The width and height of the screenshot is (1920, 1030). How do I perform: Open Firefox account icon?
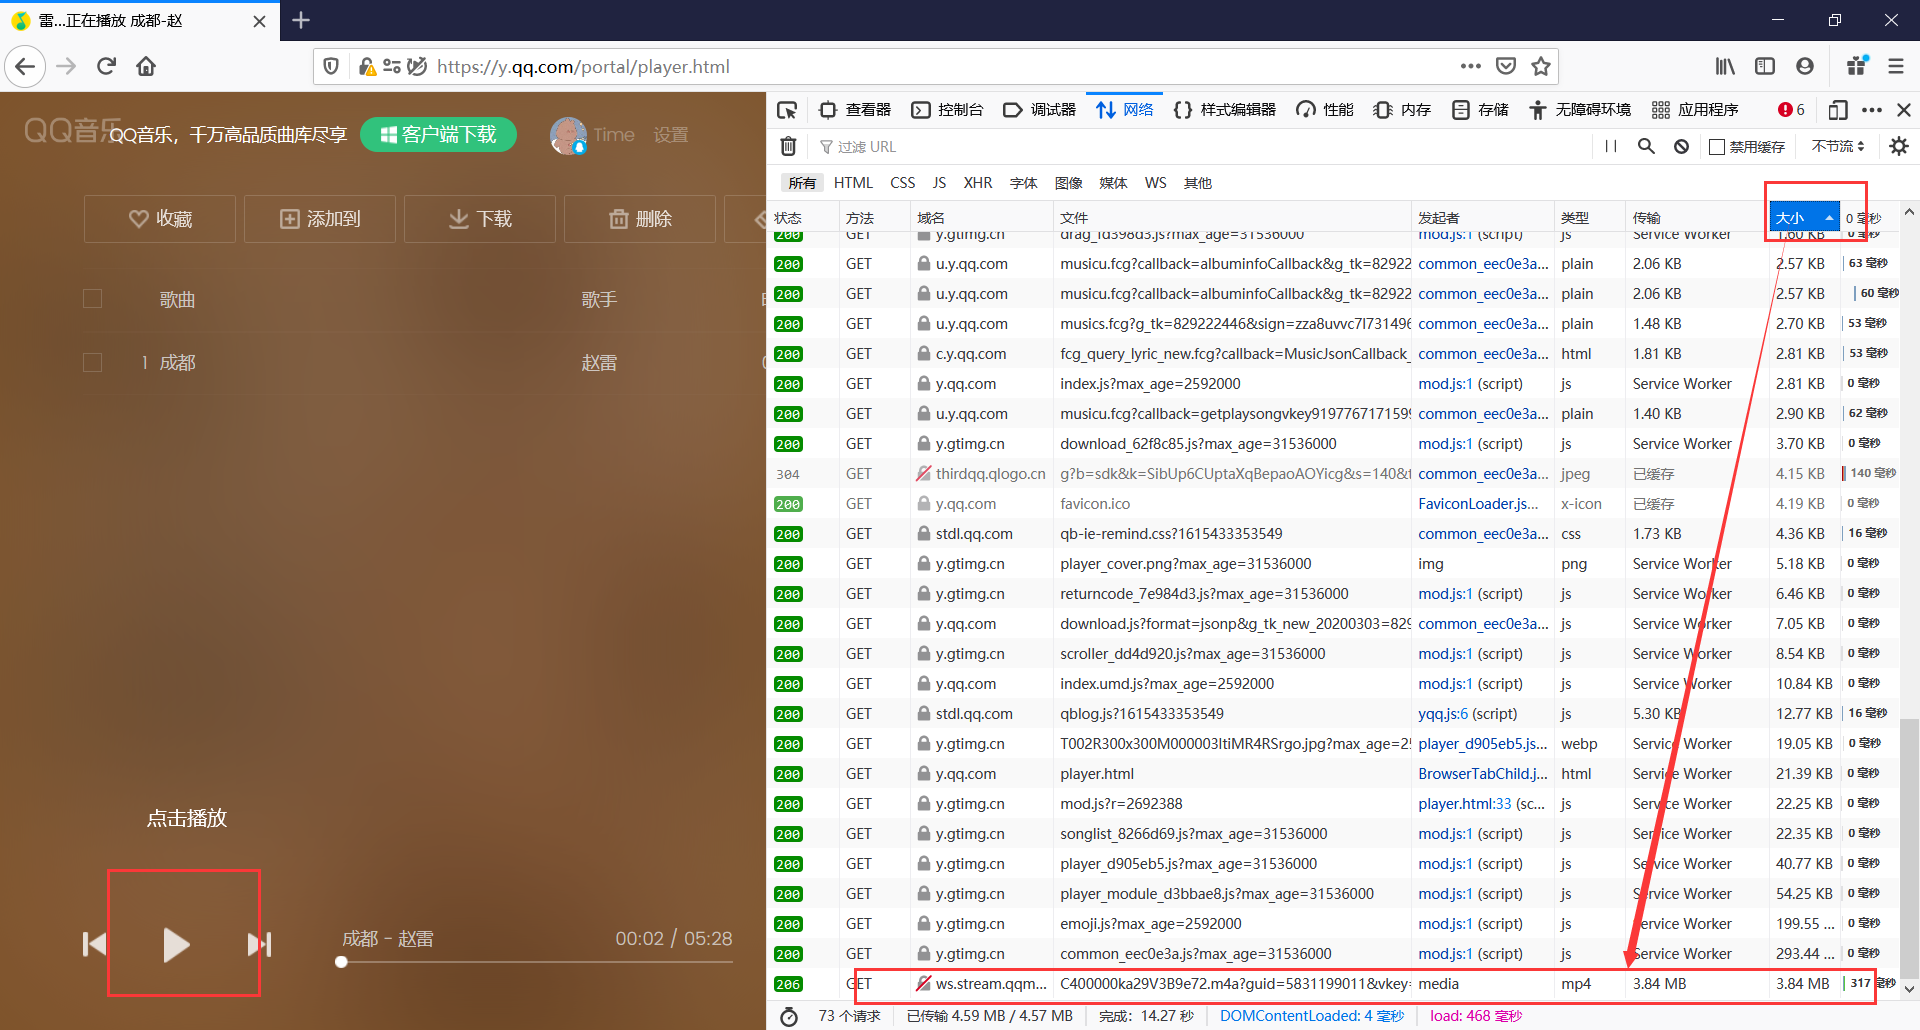(x=1805, y=66)
